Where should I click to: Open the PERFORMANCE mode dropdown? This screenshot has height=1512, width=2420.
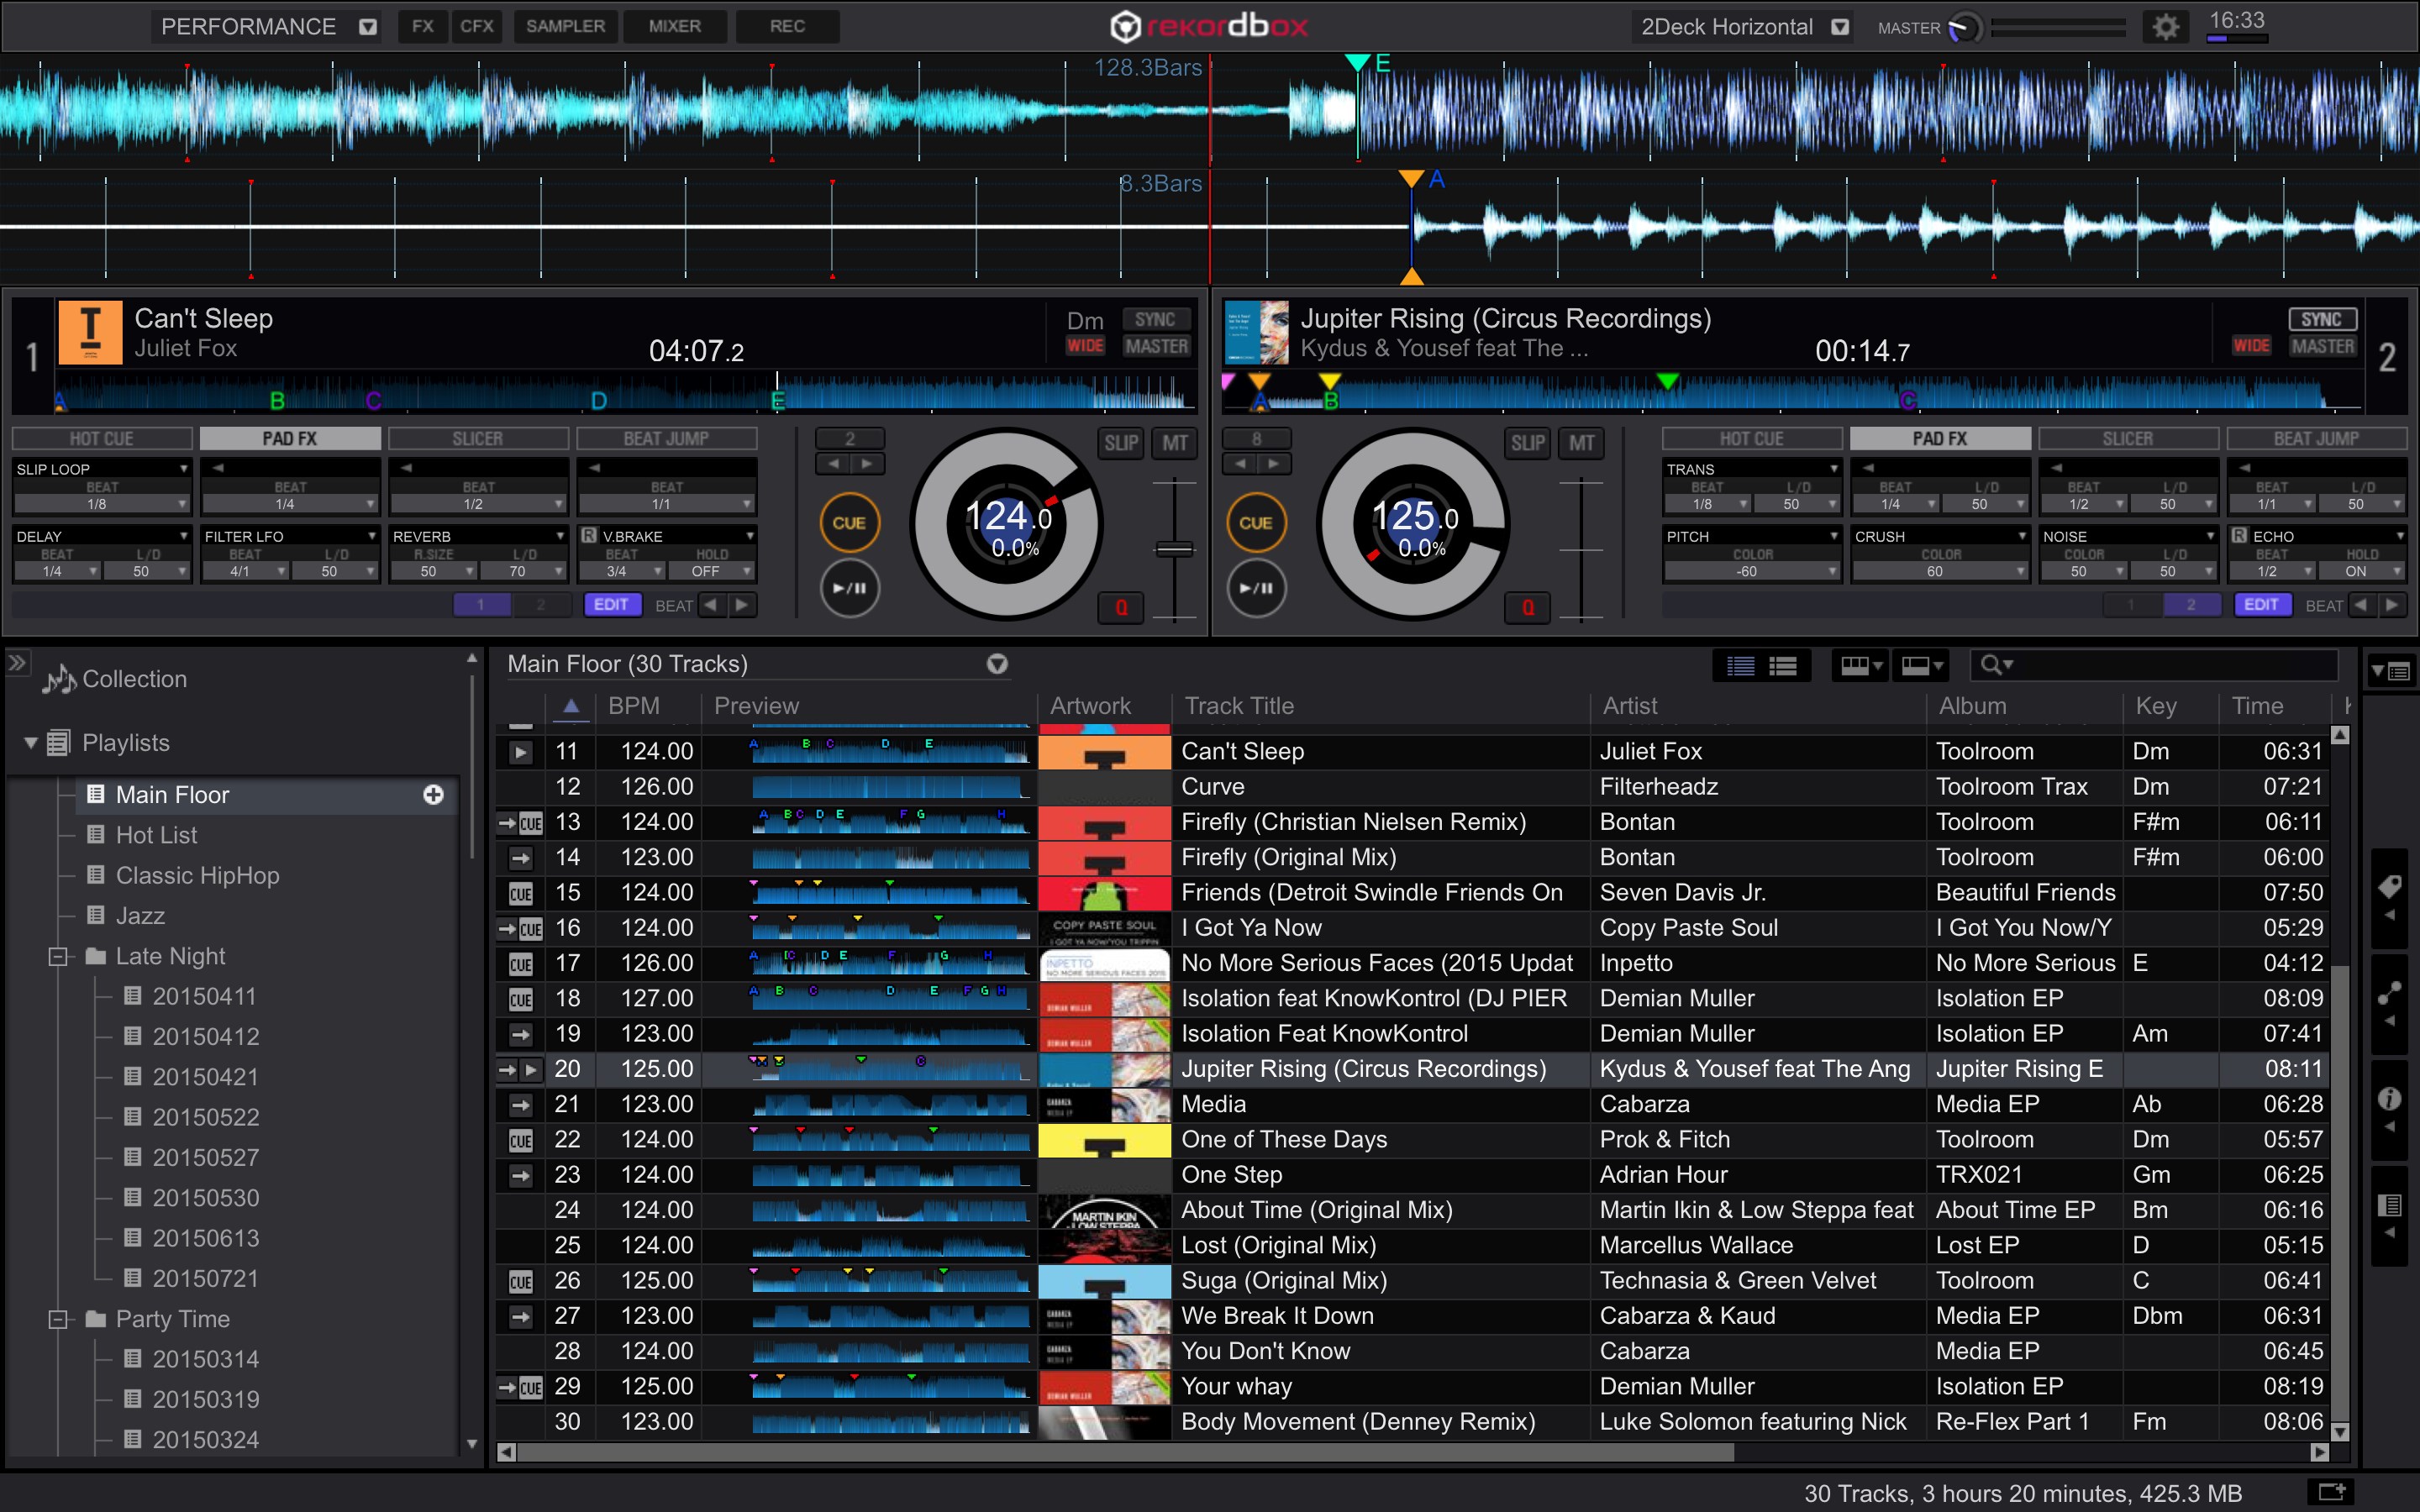(368, 27)
